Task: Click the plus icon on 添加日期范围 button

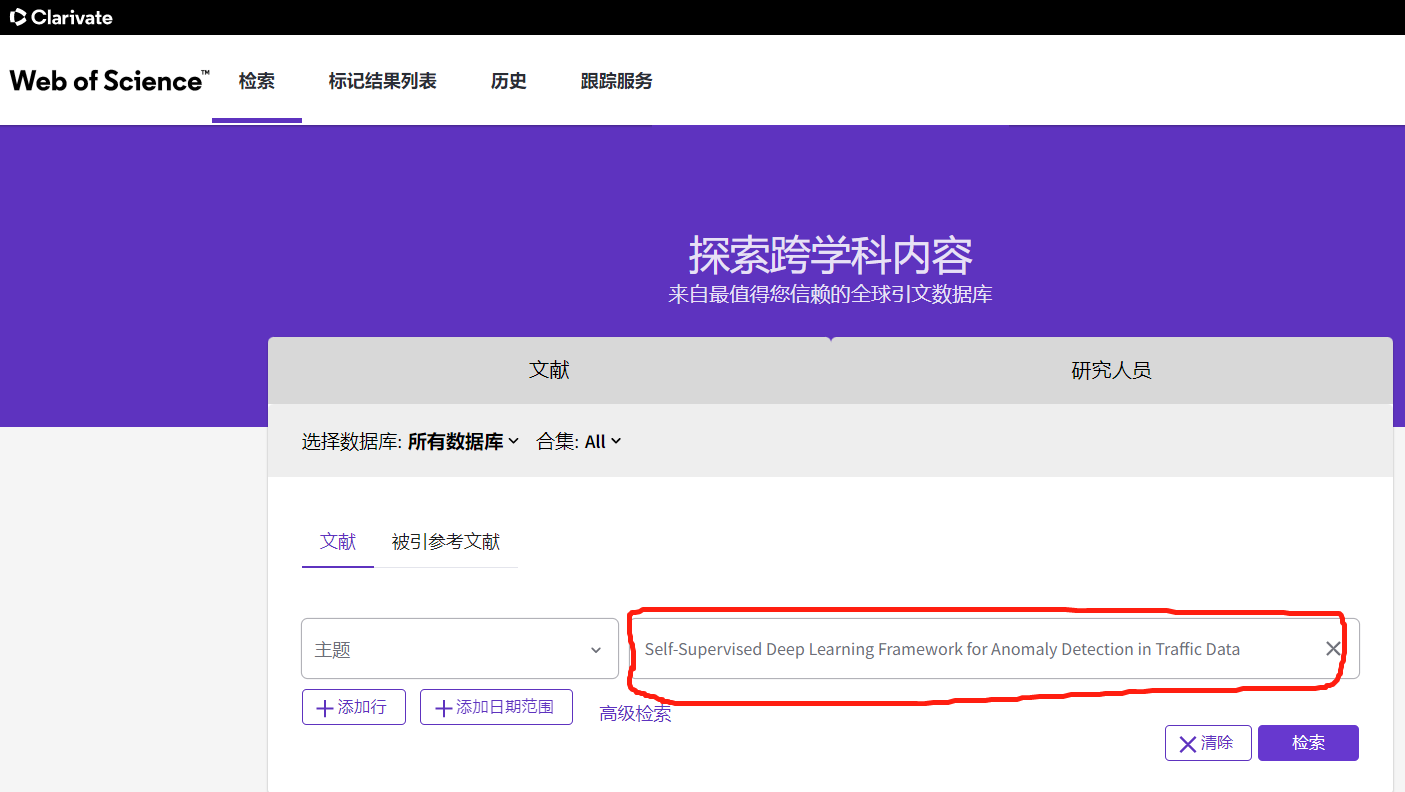Action: [443, 707]
